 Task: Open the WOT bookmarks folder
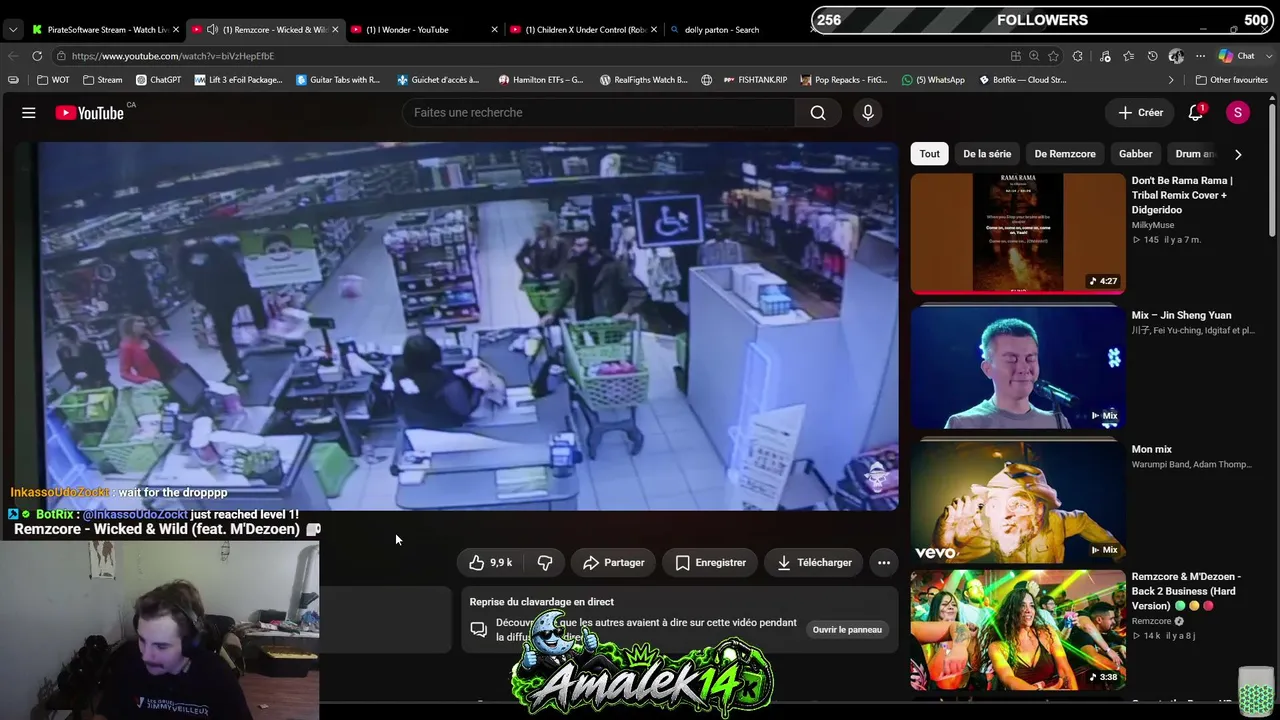point(54,80)
